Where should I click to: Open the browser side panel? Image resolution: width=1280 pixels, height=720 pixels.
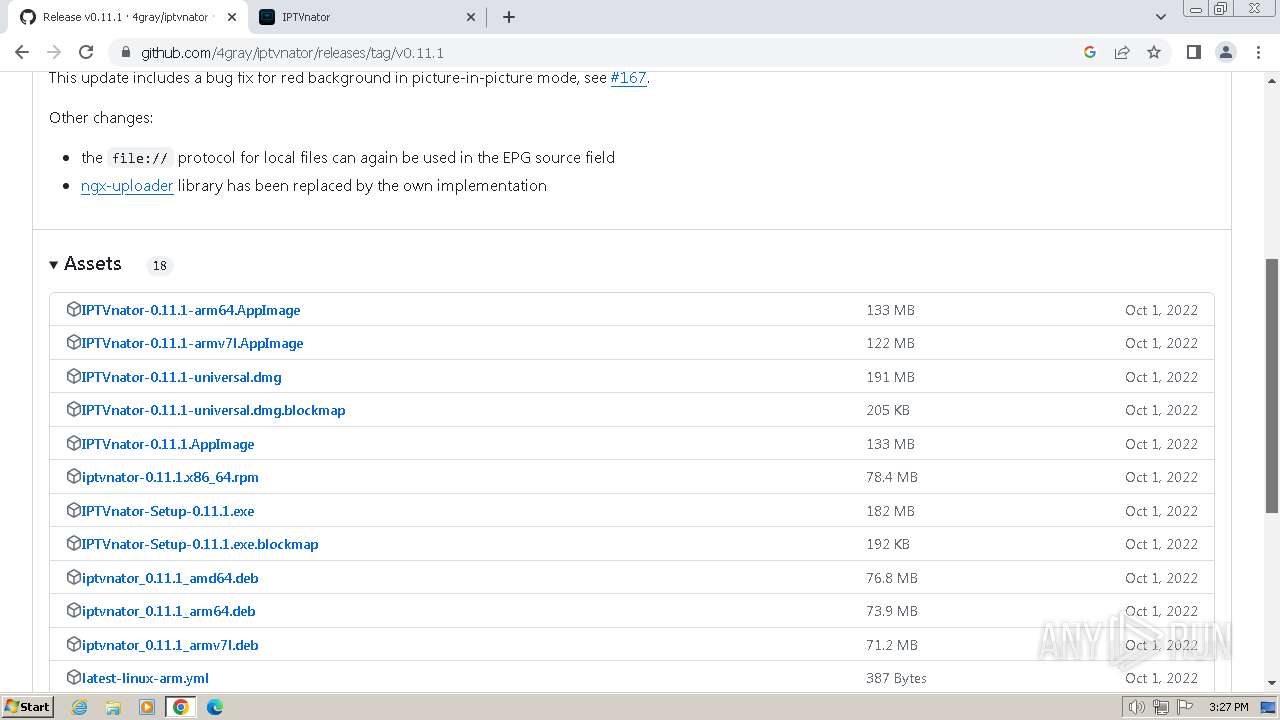pyautogui.click(x=1193, y=52)
